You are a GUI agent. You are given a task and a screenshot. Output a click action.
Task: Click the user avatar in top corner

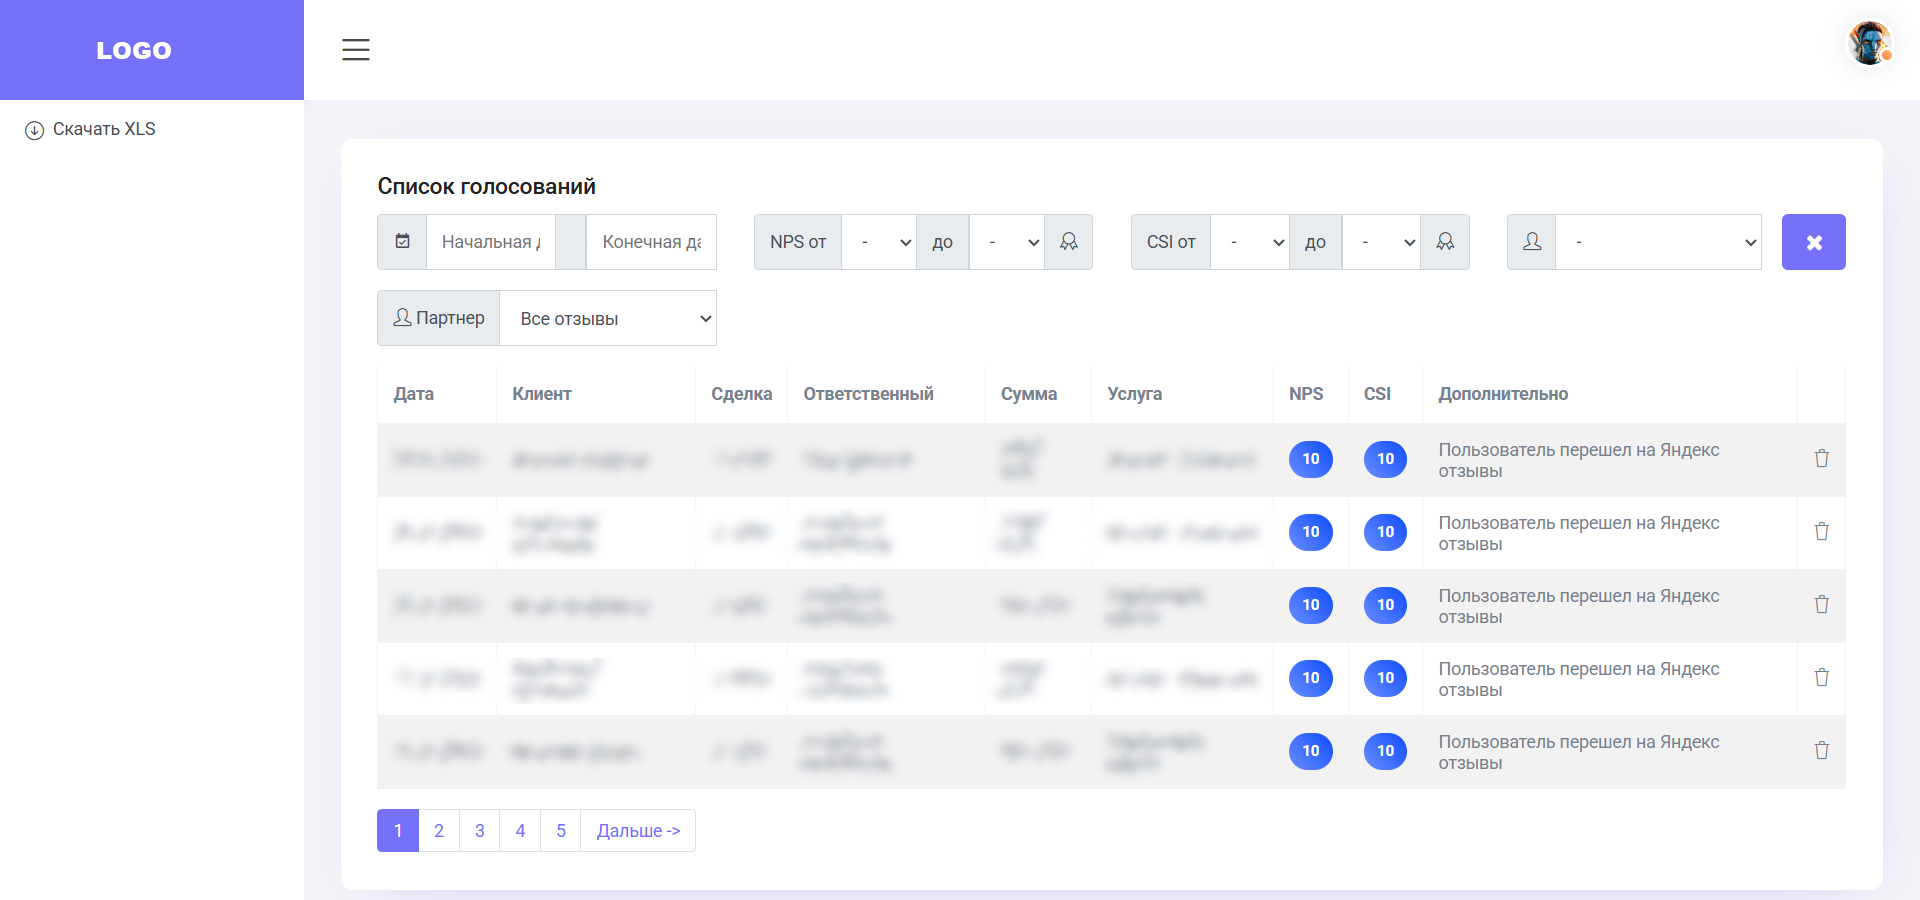click(x=1868, y=44)
